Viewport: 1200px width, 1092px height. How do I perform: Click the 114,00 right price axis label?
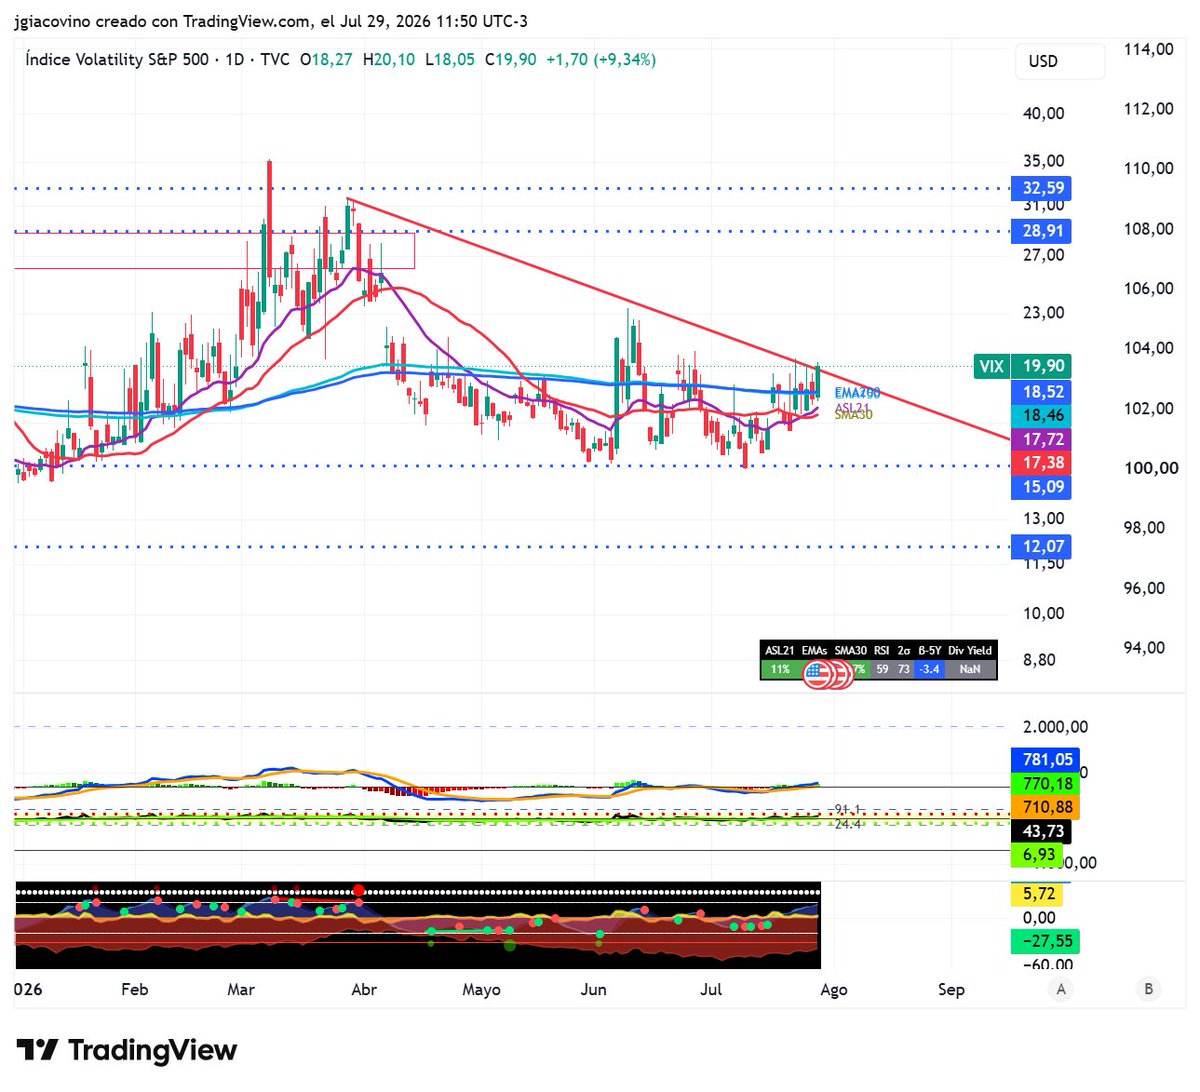coord(1149,49)
